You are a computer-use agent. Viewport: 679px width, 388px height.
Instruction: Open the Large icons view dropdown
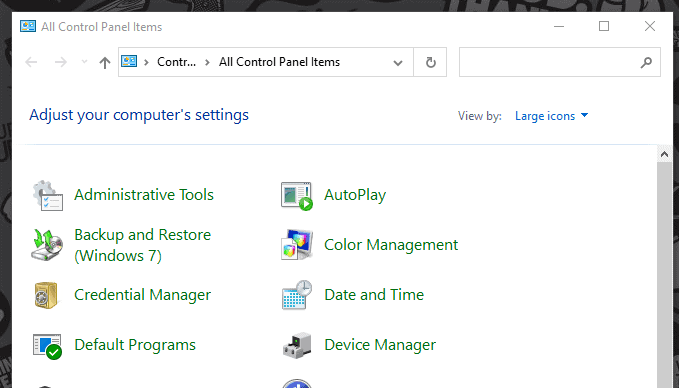[x=551, y=116]
